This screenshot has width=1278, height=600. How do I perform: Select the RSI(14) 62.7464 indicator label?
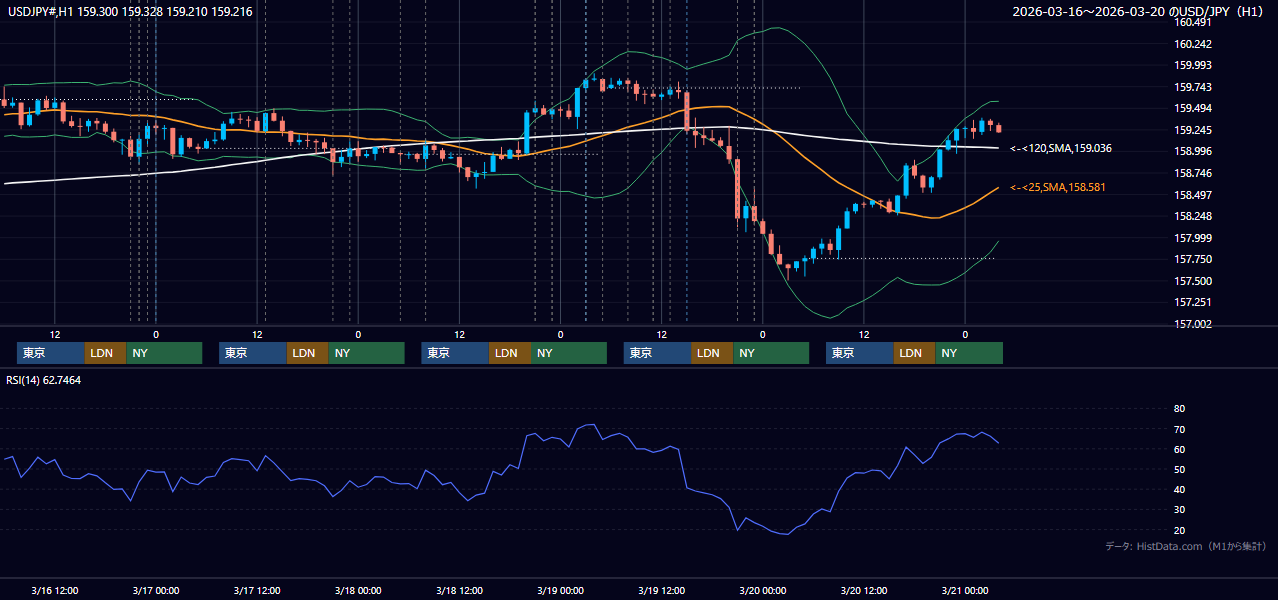(44, 380)
